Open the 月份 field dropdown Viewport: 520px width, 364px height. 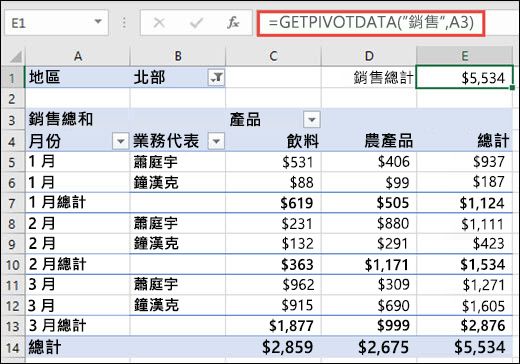pyautogui.click(x=120, y=141)
